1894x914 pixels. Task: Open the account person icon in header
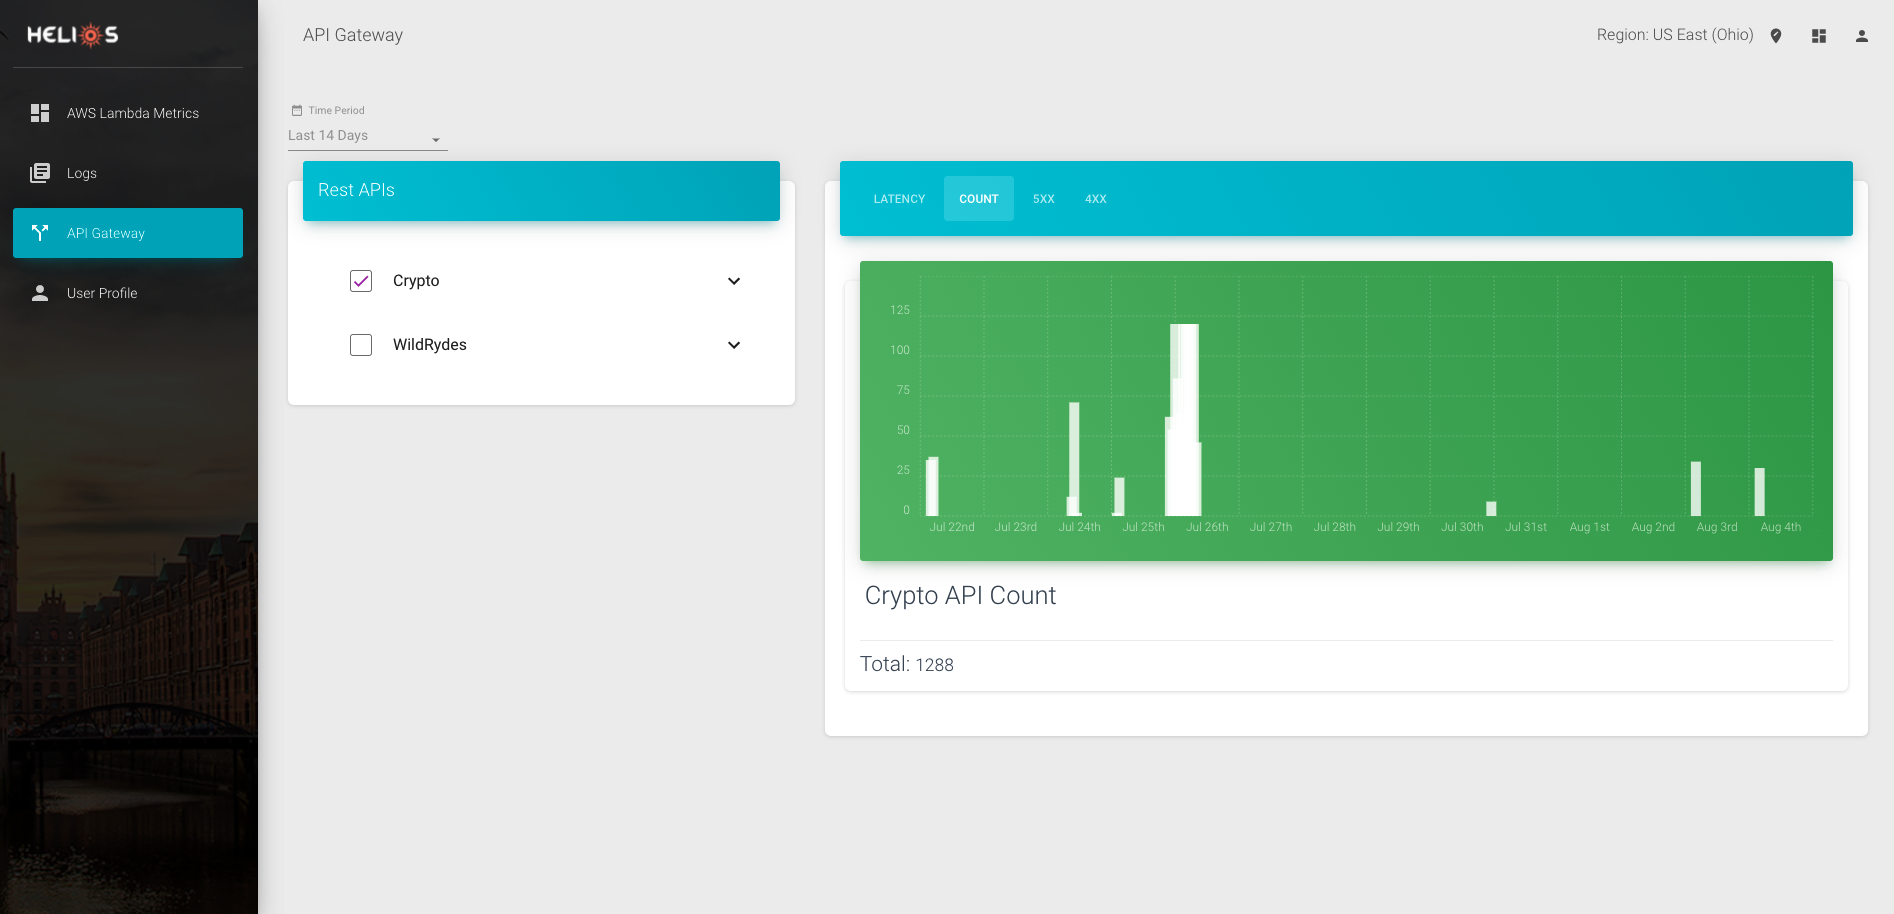(1862, 36)
